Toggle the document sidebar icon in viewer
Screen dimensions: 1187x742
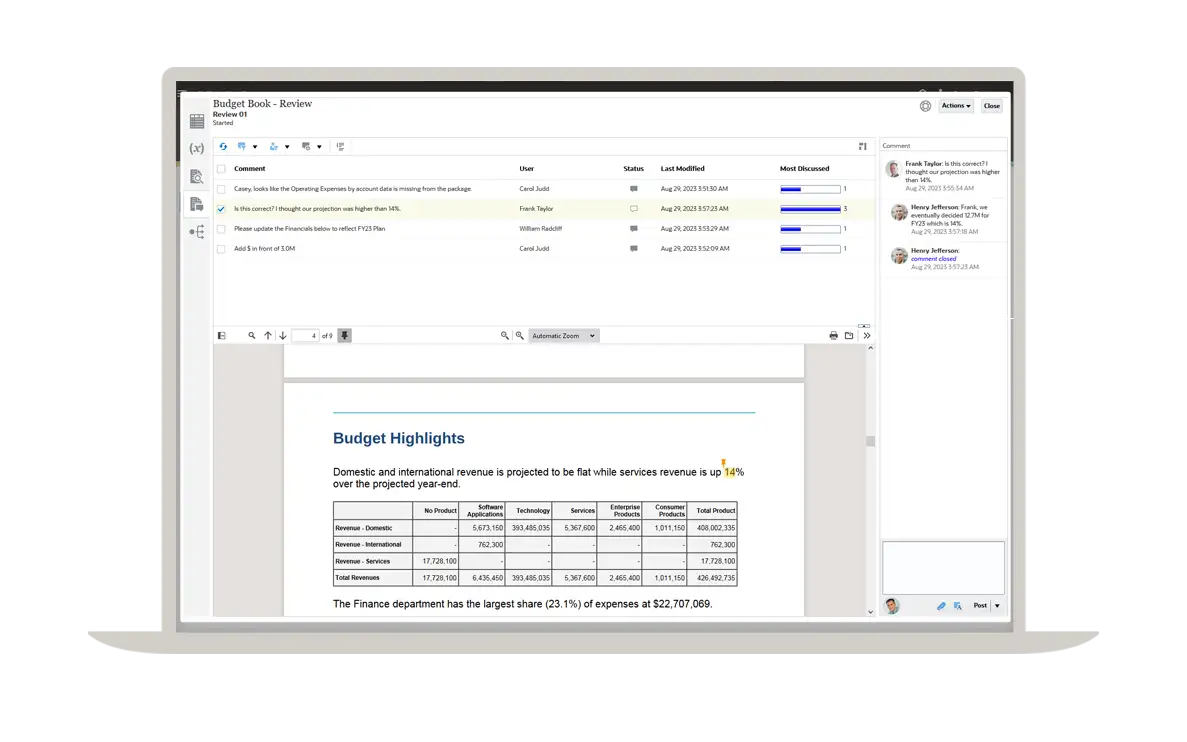tap(222, 336)
